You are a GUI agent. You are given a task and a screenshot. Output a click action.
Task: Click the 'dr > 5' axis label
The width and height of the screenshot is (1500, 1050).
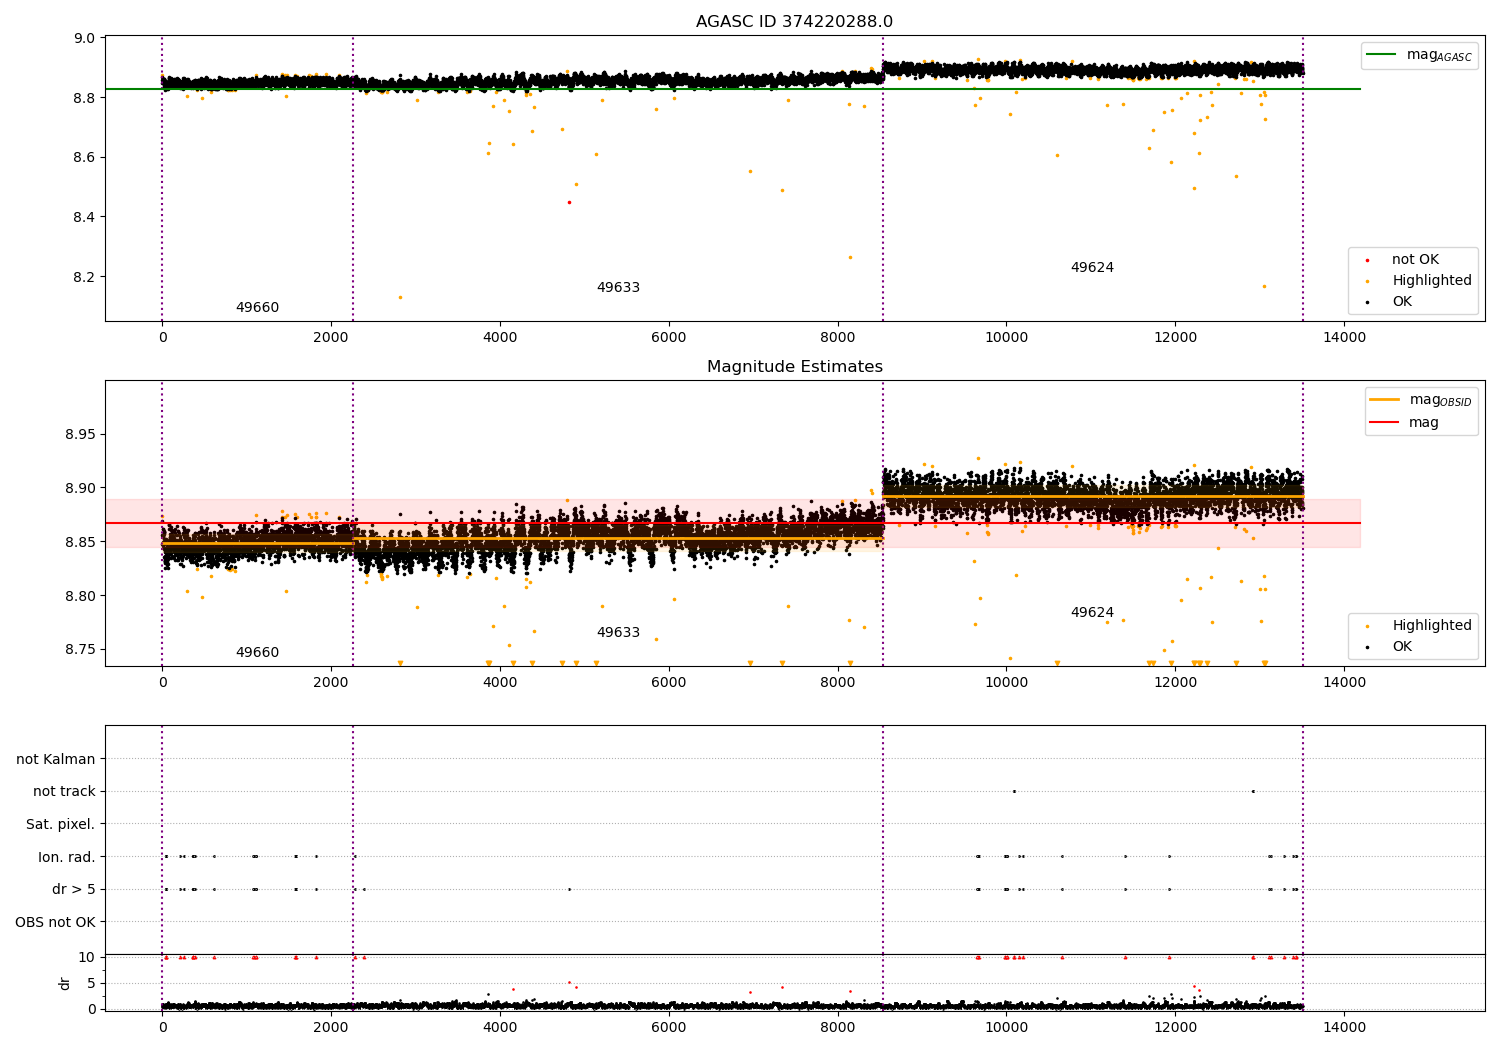(x=74, y=889)
